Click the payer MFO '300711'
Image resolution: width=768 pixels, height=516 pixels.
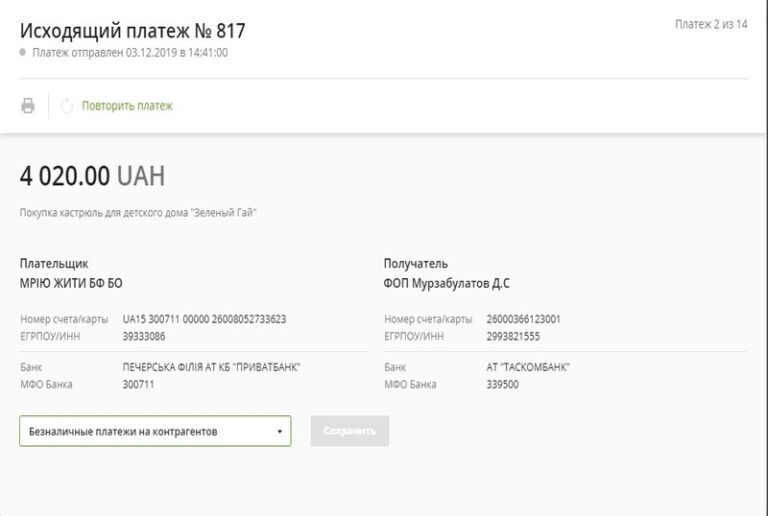138,384
